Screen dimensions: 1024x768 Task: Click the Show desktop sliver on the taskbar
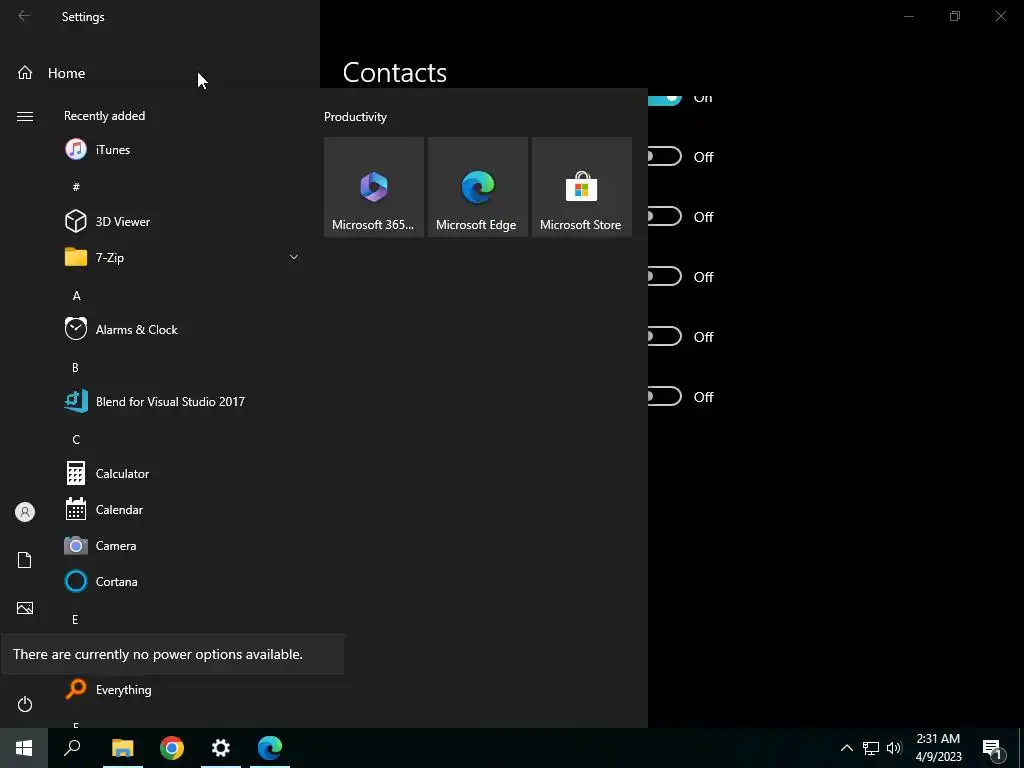pos(1020,748)
